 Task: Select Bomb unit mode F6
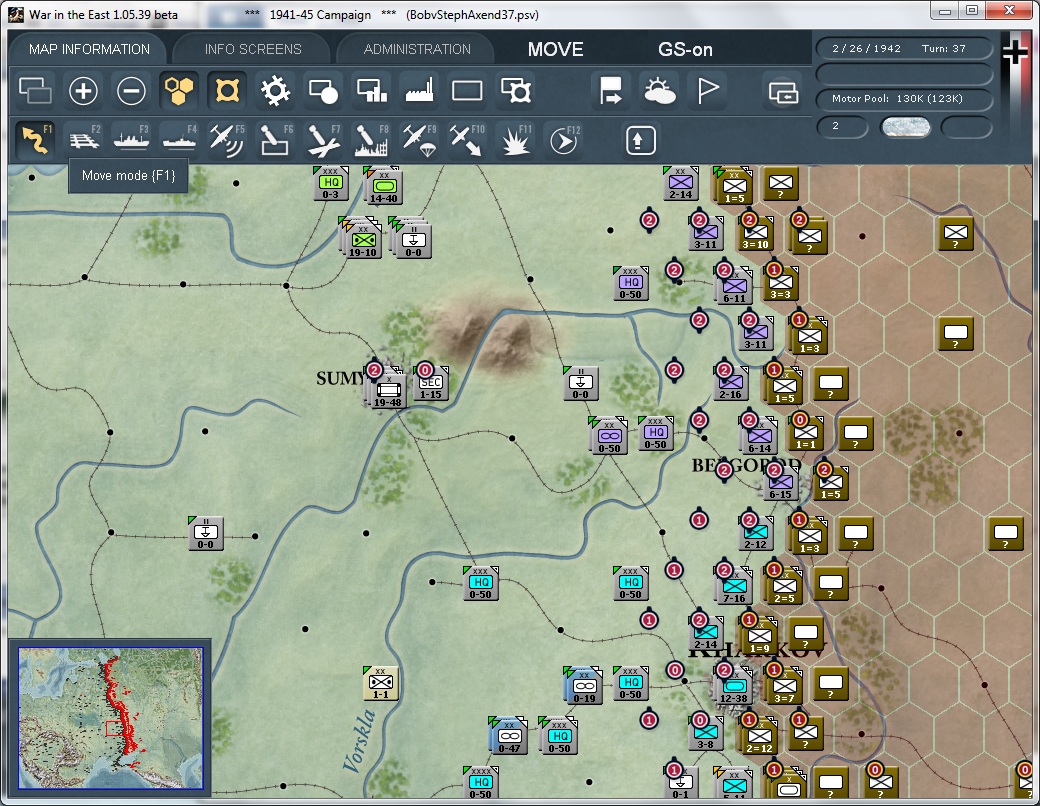tap(275, 139)
